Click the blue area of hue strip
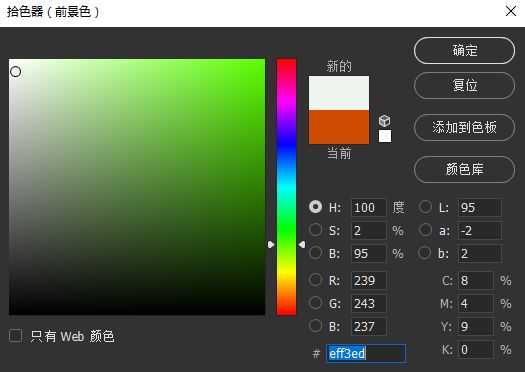The height and width of the screenshot is (372, 525). pos(286,144)
